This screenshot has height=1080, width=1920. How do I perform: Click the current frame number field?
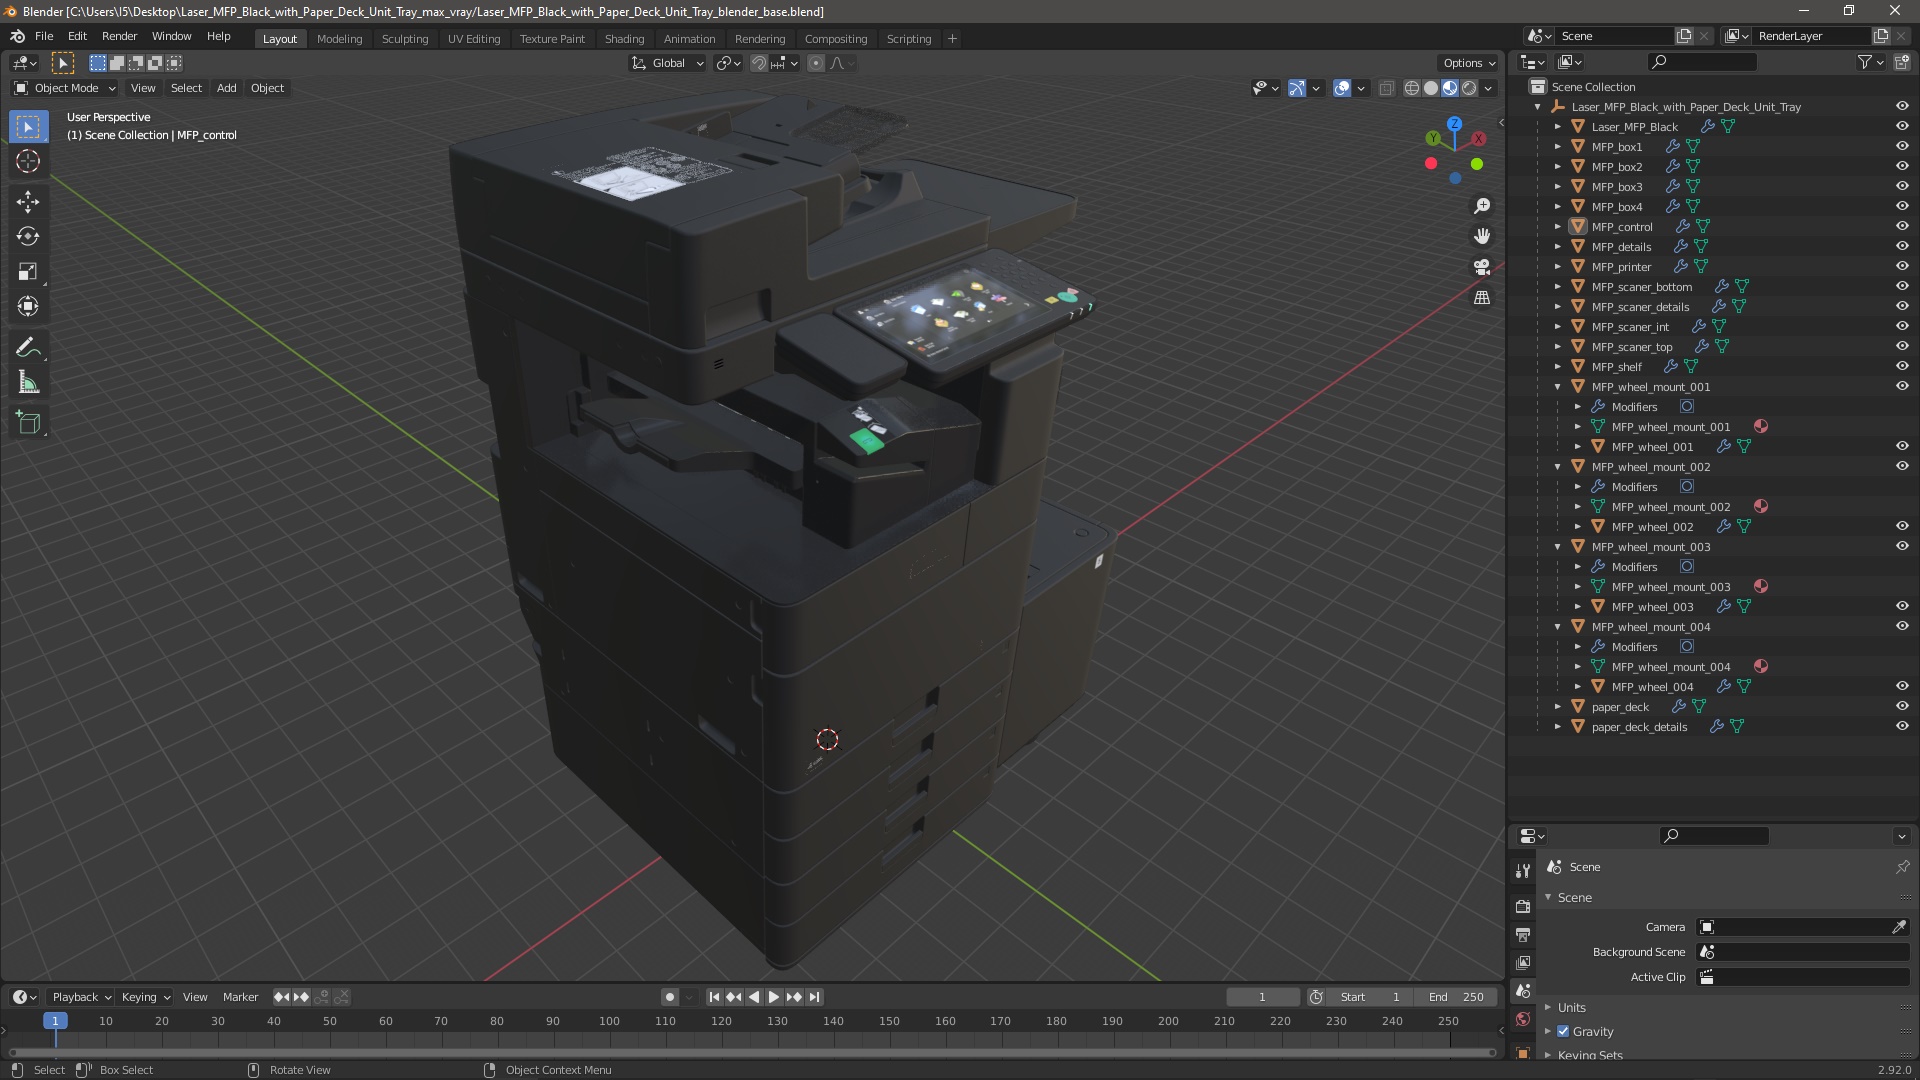[x=1262, y=997]
